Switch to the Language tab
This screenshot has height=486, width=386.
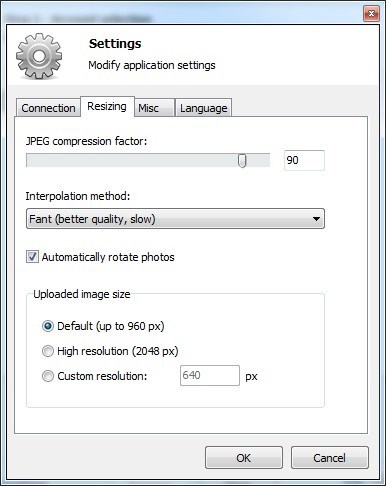203,108
